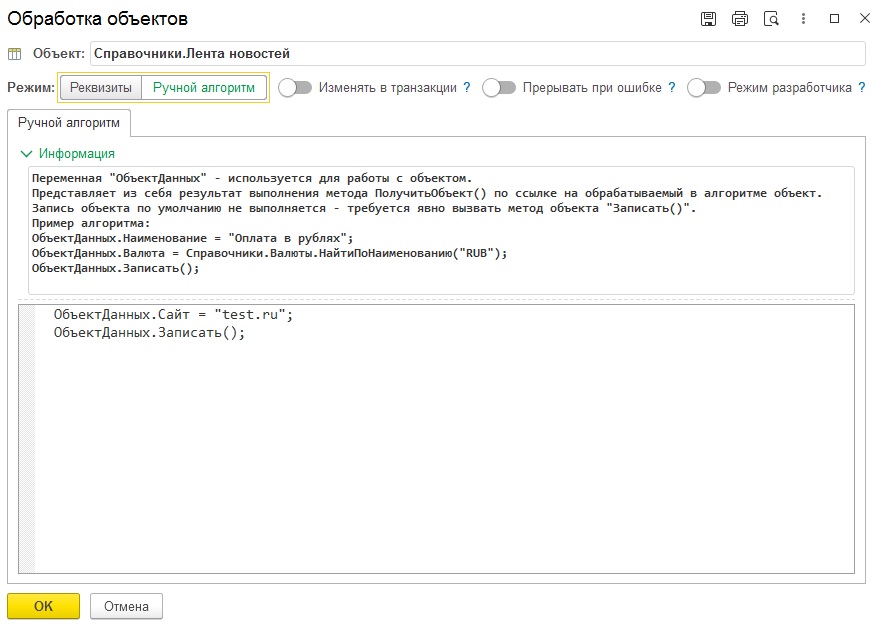879x624 pixels.
Task: Open the Ручной алгоритм tab
Action: pos(69,123)
